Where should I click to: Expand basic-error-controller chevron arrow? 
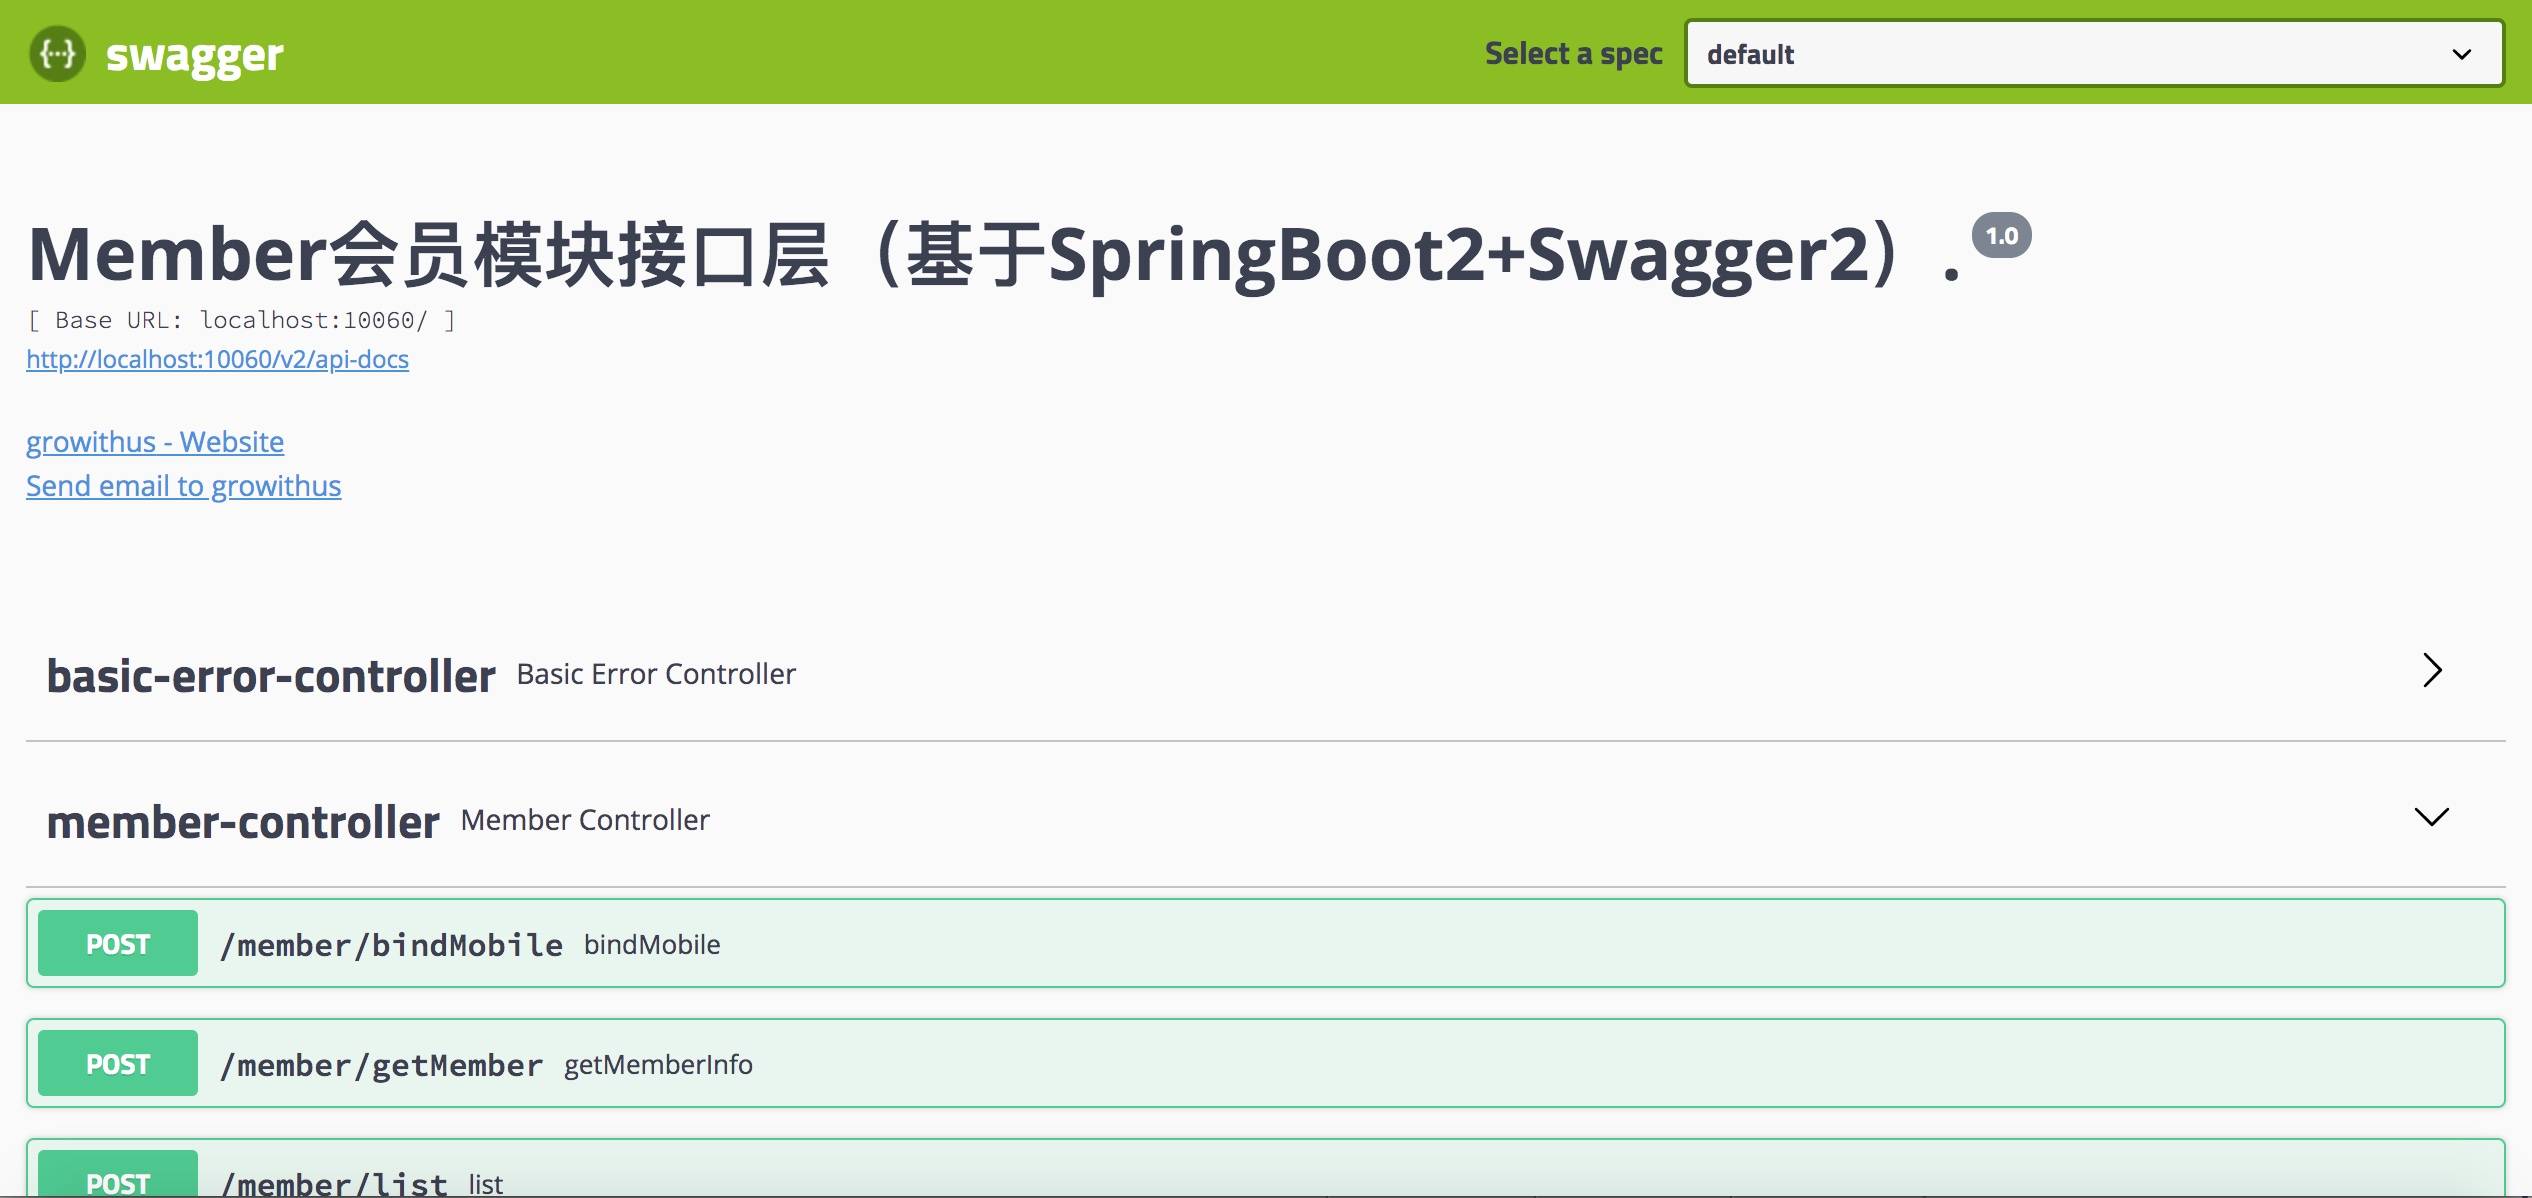[2432, 670]
